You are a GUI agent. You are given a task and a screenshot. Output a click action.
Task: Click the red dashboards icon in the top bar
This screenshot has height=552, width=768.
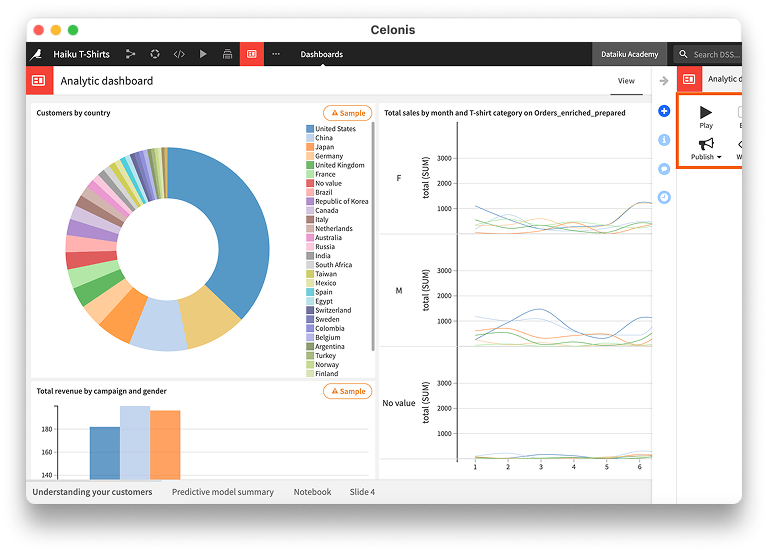tap(252, 54)
